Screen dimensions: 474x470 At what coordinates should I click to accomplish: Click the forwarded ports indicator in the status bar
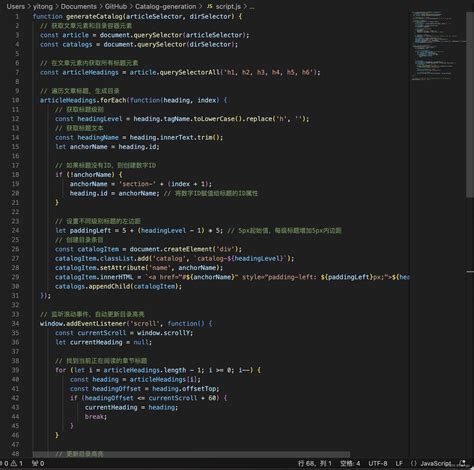[x=38, y=463]
